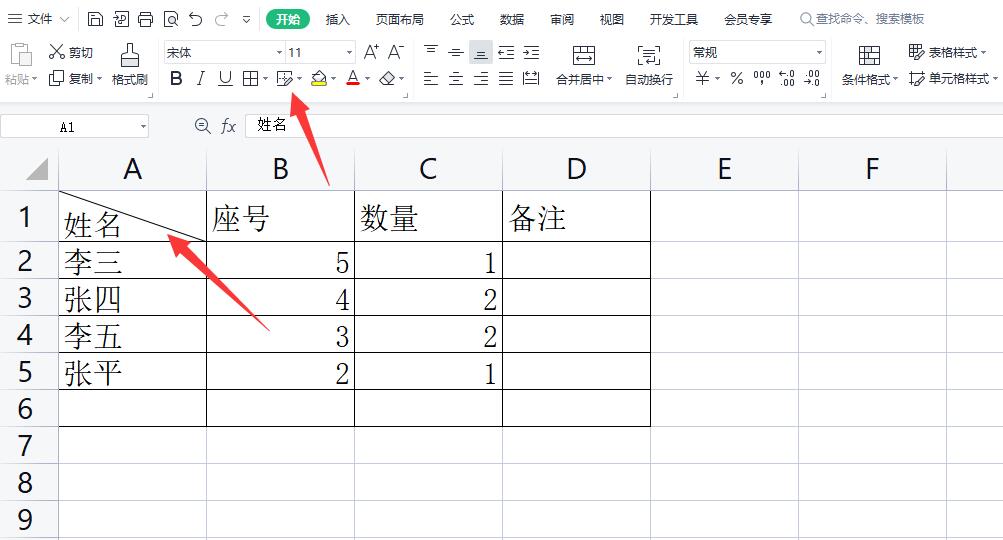Switch to 审阅 tab
1003x540 pixels.
click(x=562, y=20)
